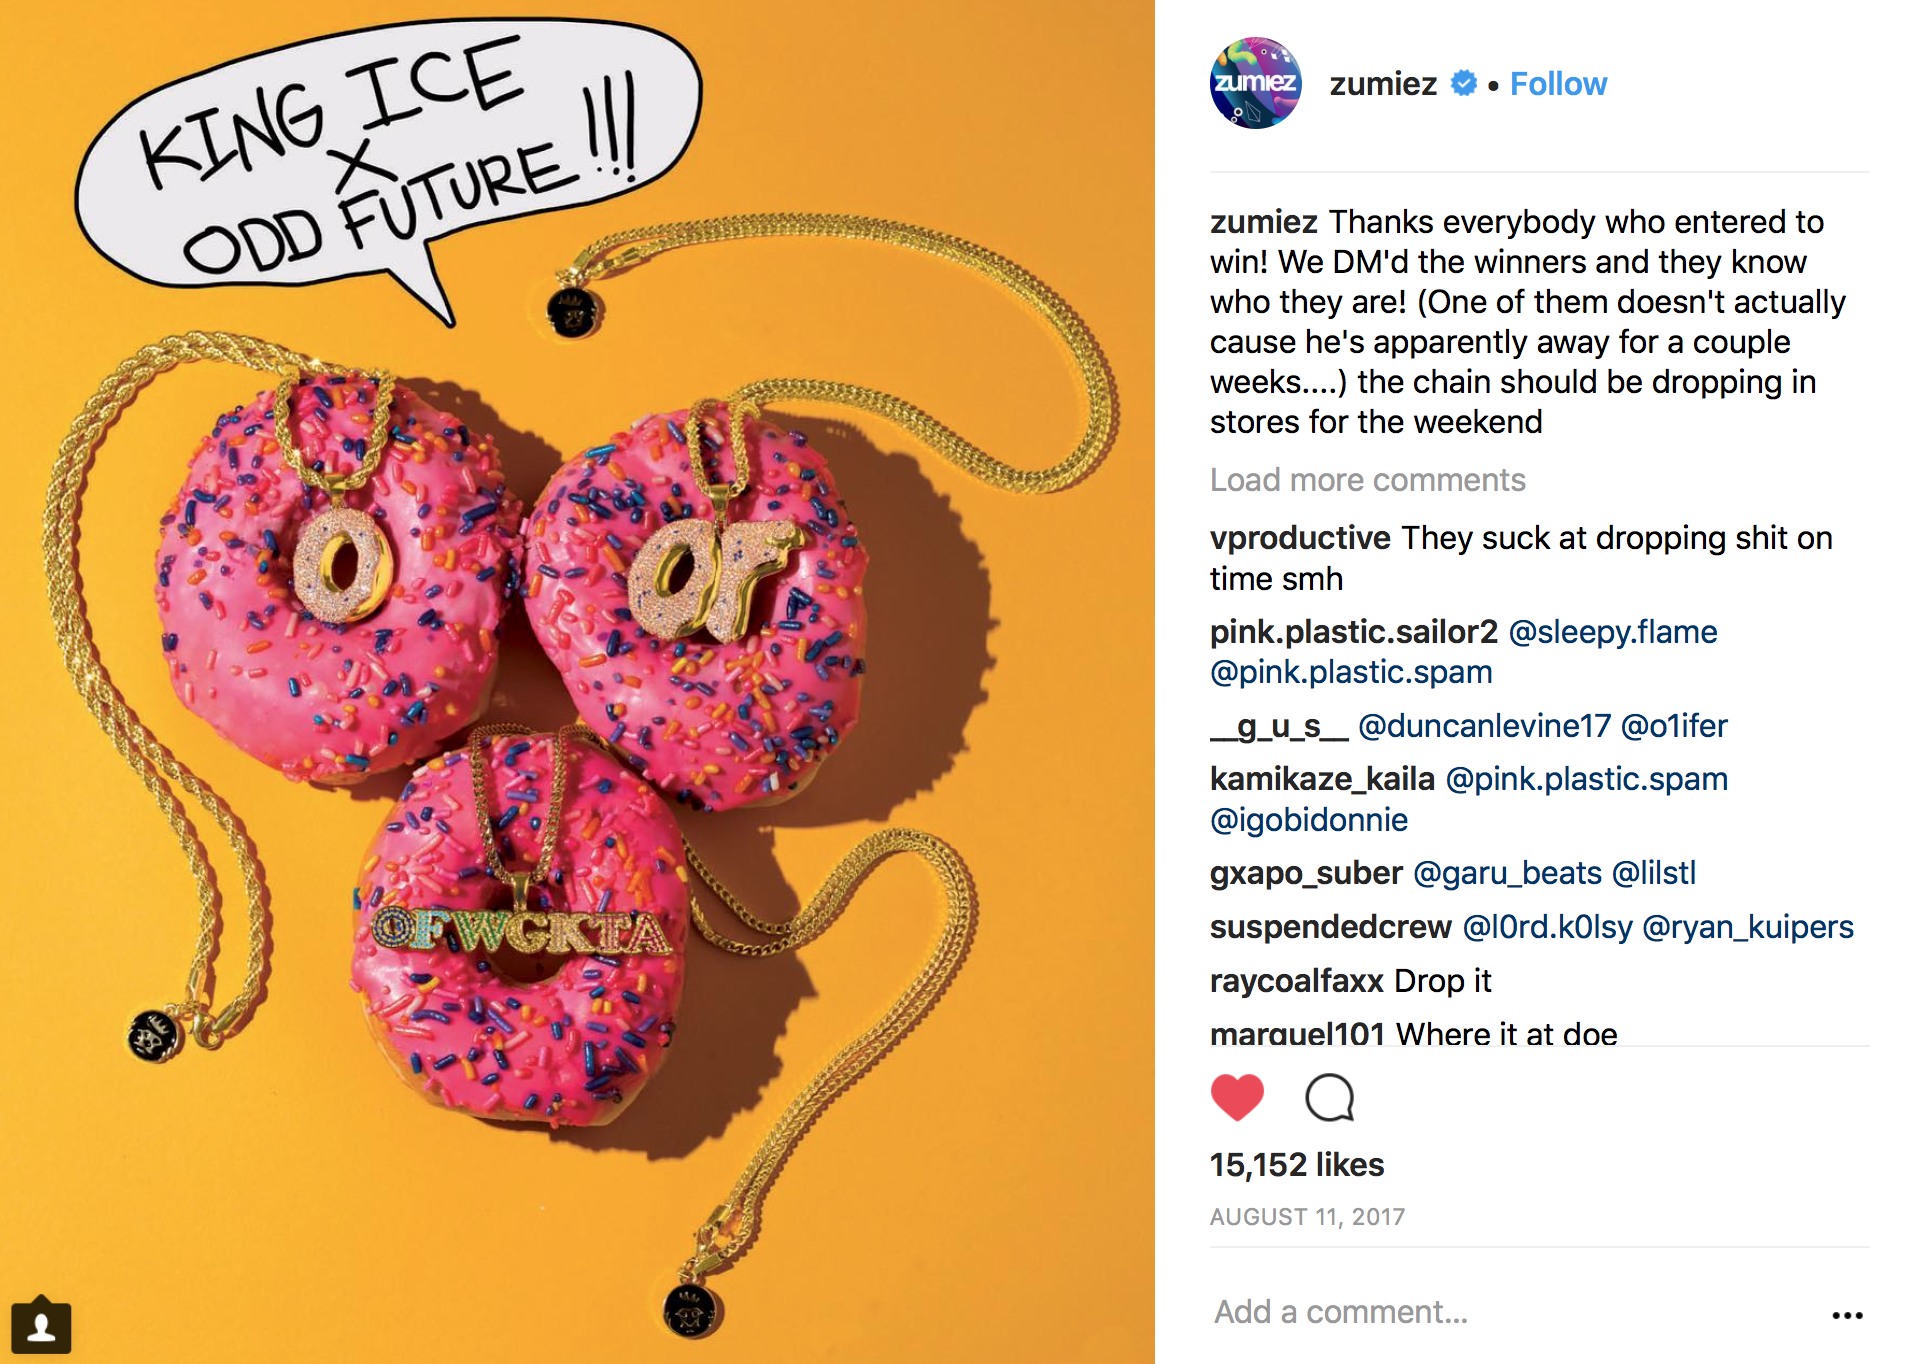The width and height of the screenshot is (1908, 1364).
Task: Open the August 11, 2017 timestamp
Action: click(x=1307, y=1217)
